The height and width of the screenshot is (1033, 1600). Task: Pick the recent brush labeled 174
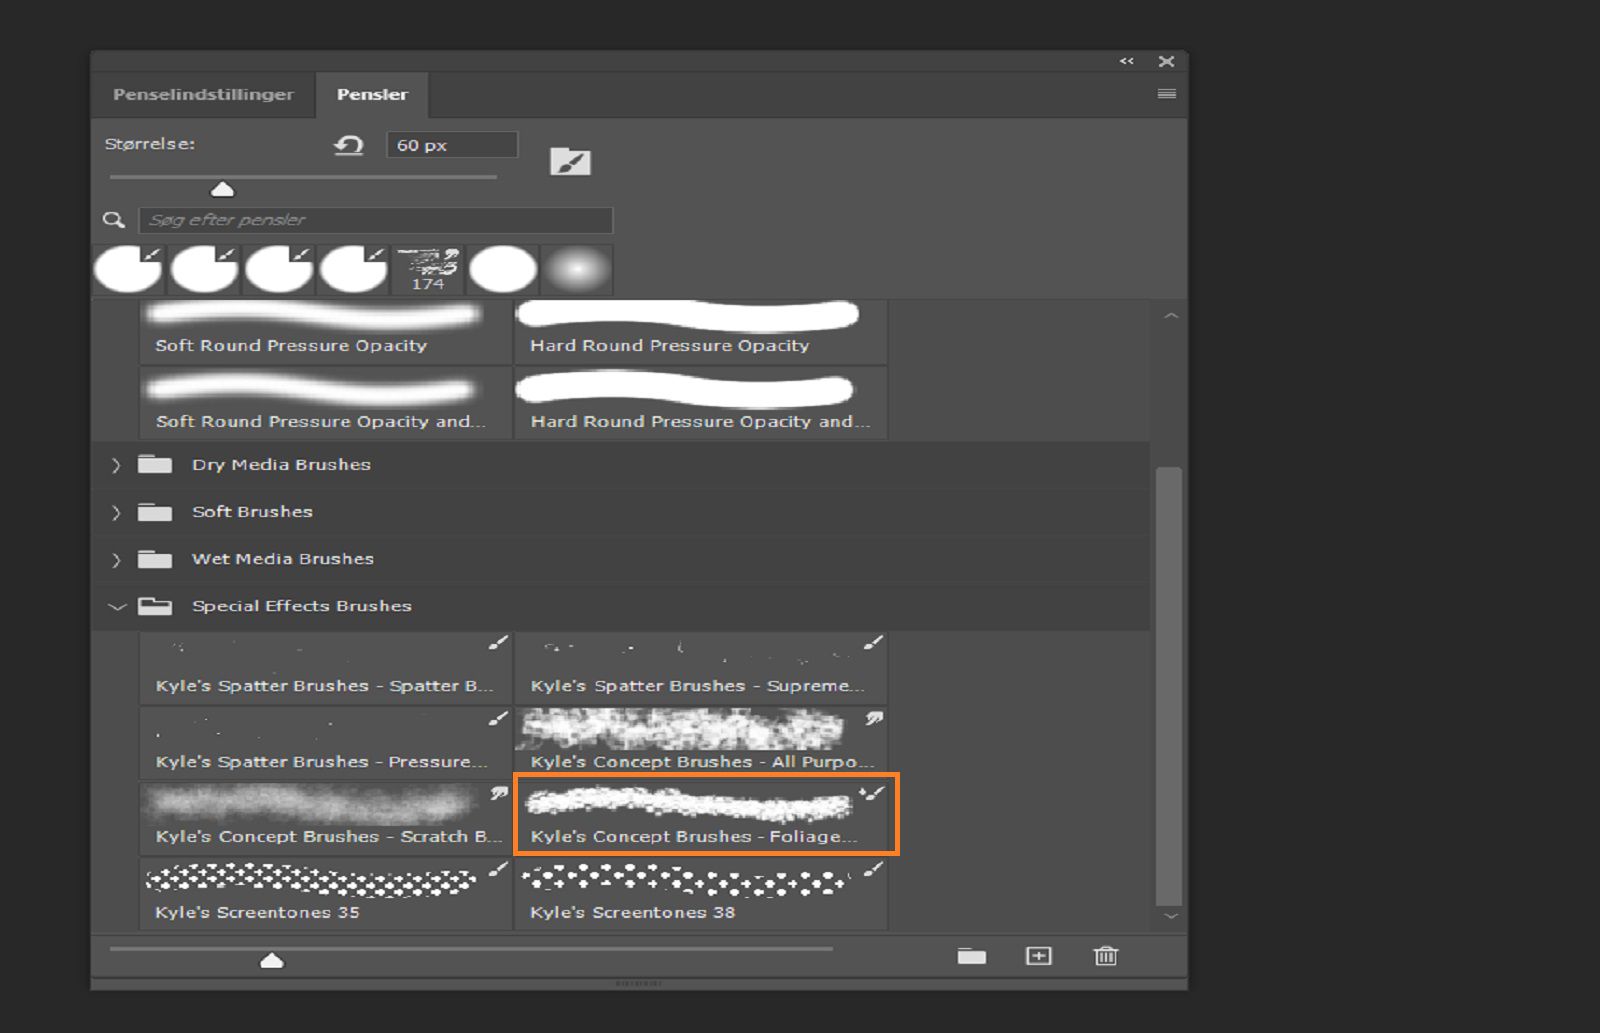(x=428, y=269)
